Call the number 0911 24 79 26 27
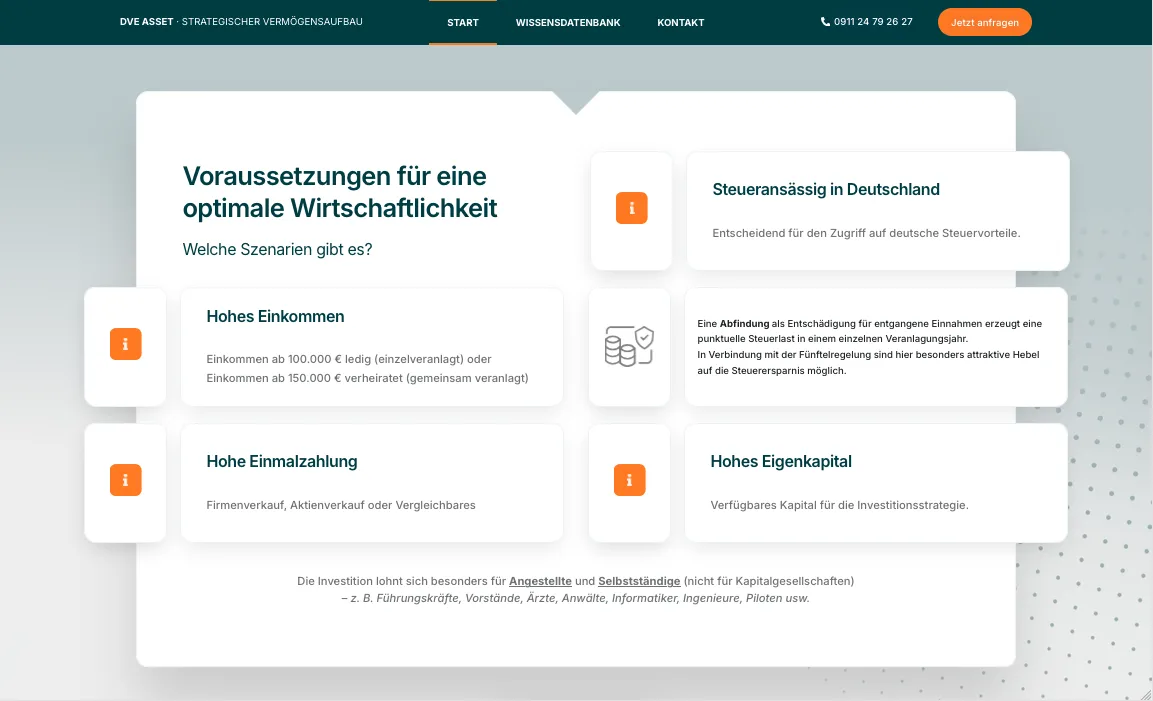This screenshot has height=701, width=1153. pyautogui.click(x=873, y=22)
